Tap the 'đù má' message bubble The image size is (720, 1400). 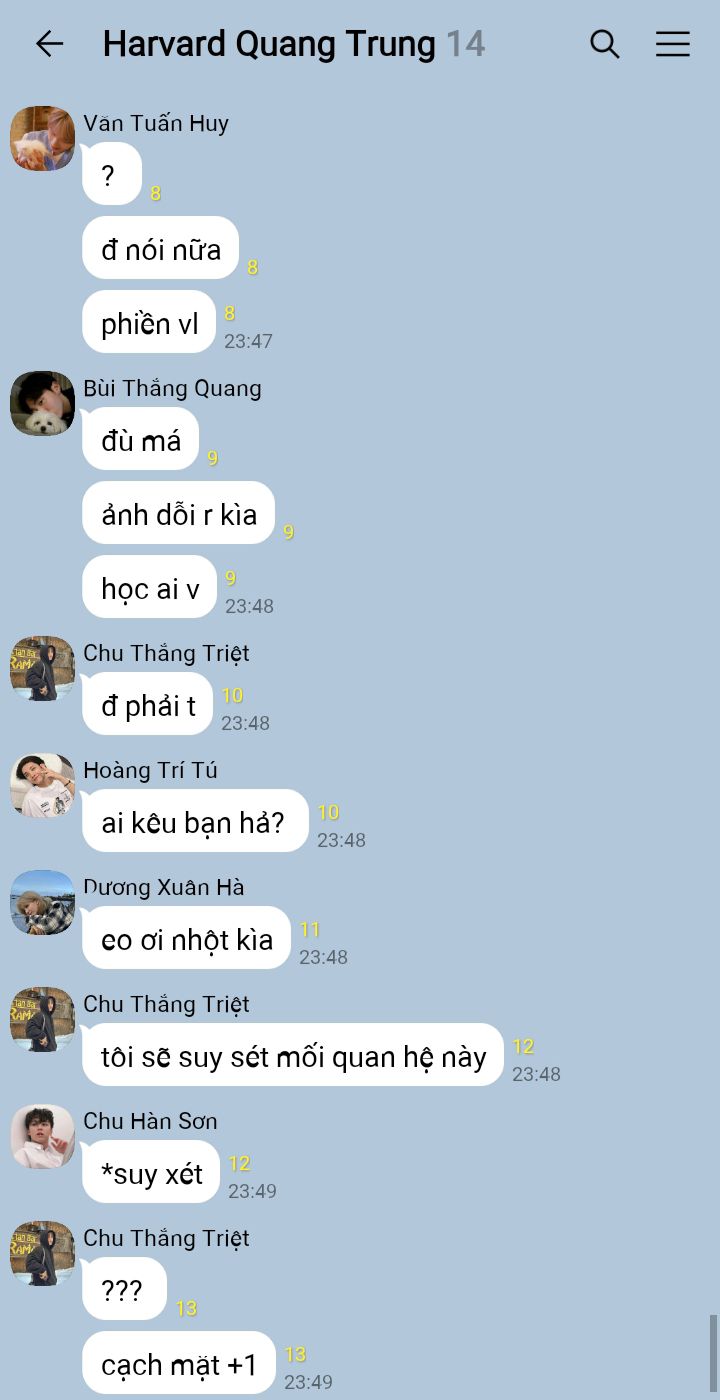(x=140, y=439)
